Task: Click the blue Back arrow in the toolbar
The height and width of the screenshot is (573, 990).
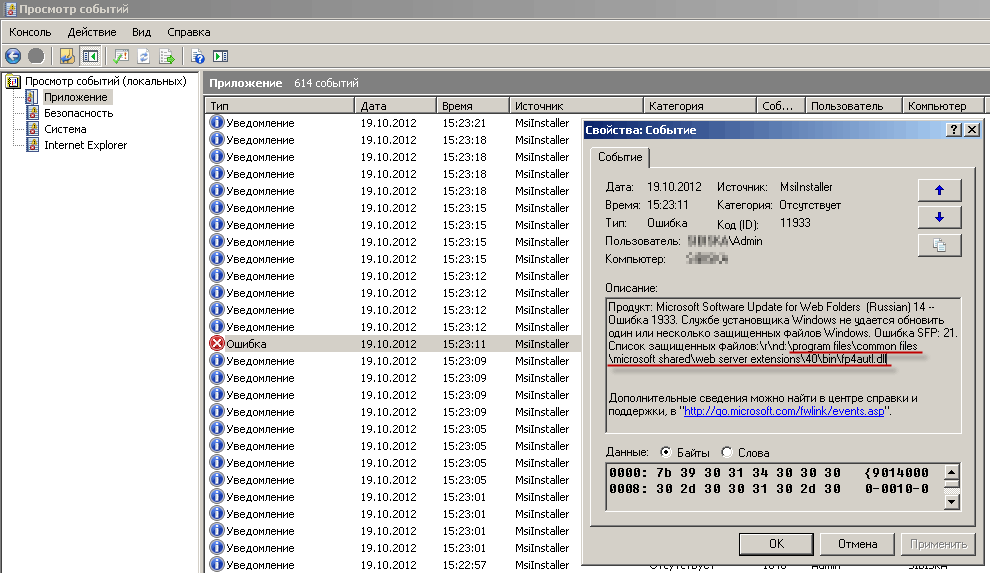Action: [x=13, y=56]
